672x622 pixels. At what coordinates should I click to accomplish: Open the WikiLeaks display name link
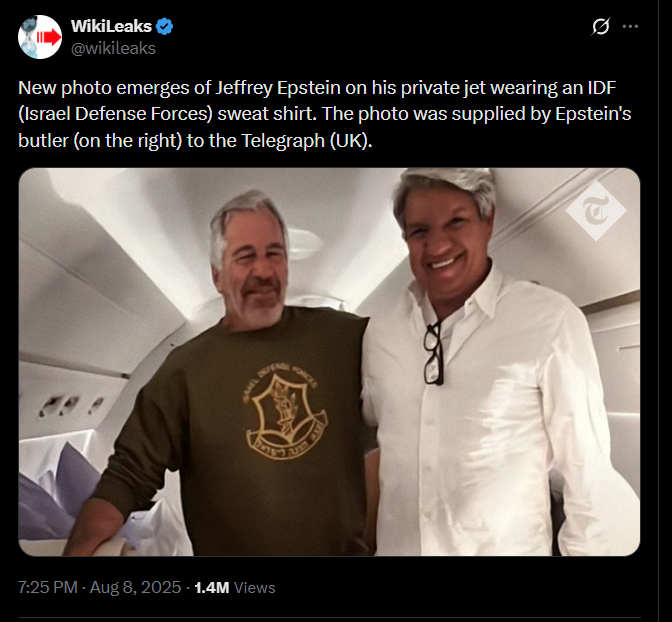pos(111,26)
